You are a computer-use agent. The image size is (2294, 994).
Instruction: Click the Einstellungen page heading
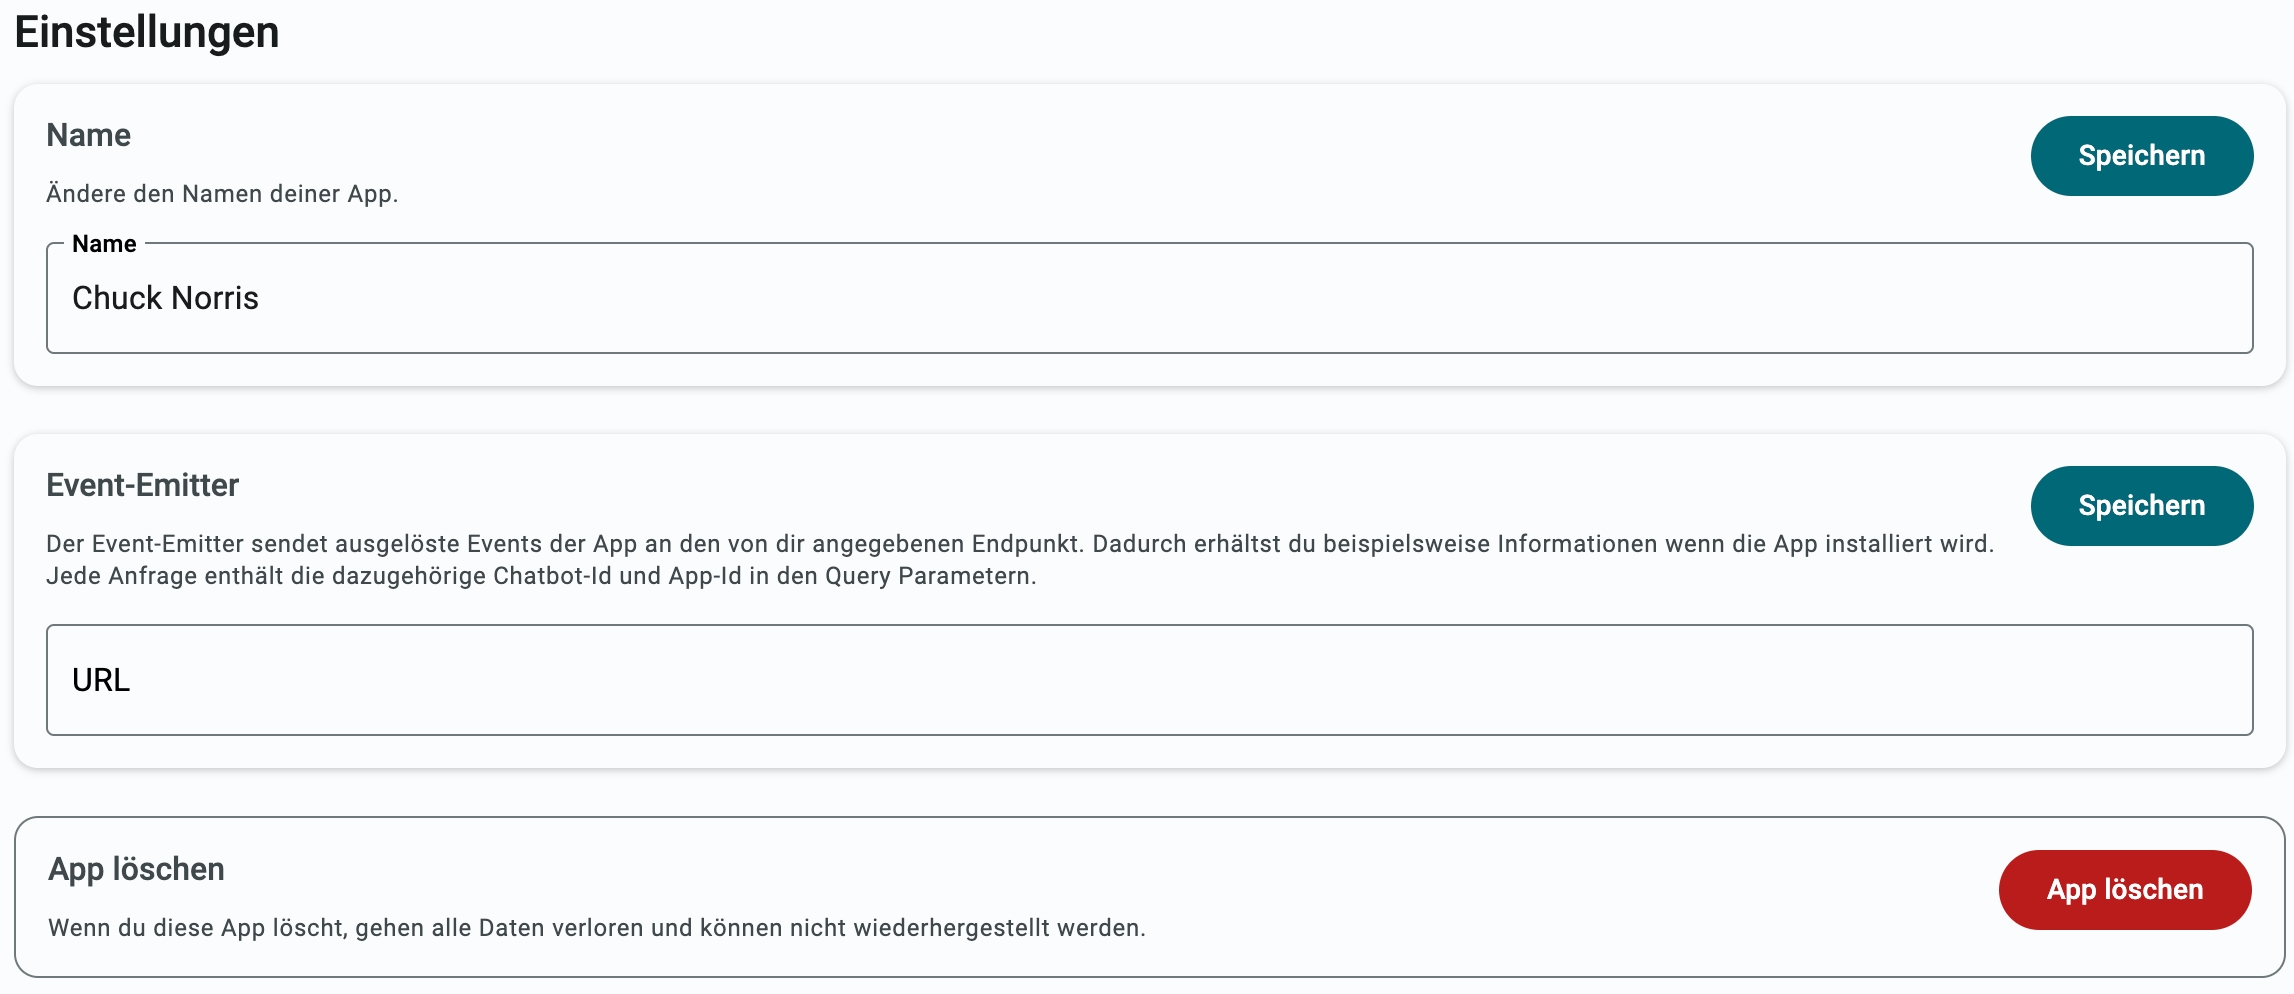point(147,32)
